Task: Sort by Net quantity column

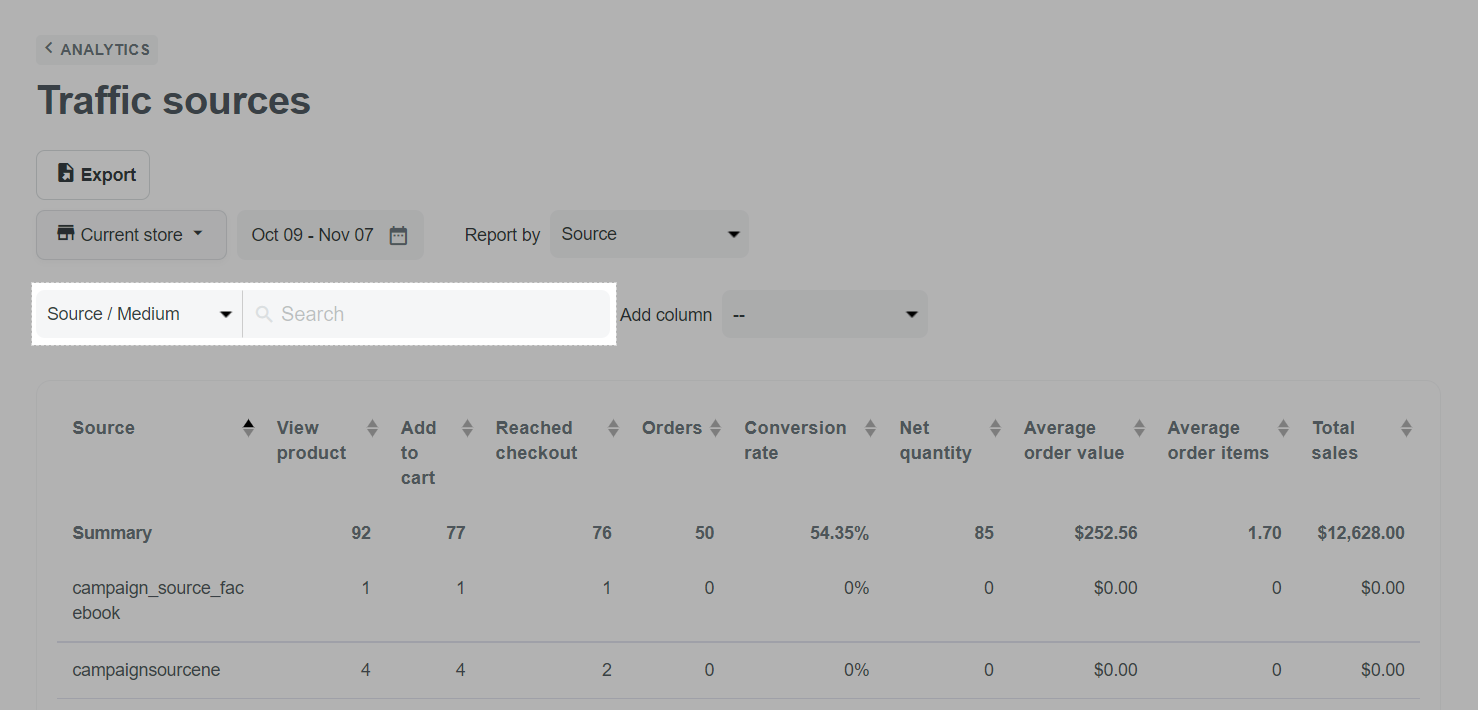Action: click(x=995, y=428)
